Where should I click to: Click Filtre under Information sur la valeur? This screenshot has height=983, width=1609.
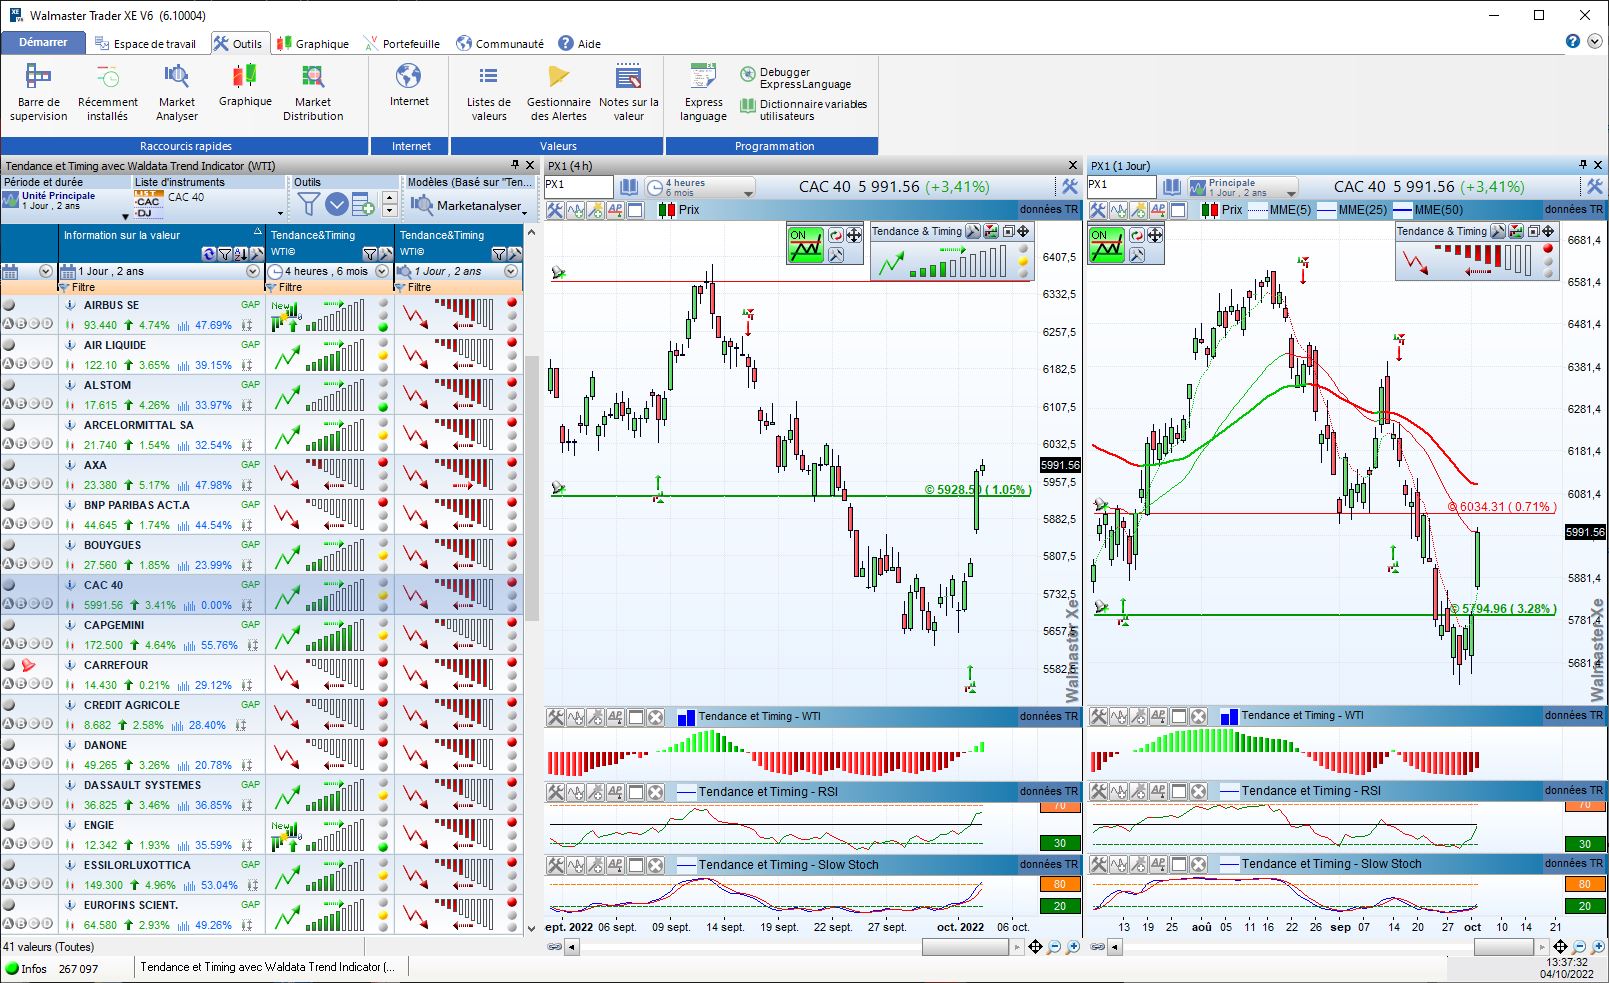[x=83, y=287]
